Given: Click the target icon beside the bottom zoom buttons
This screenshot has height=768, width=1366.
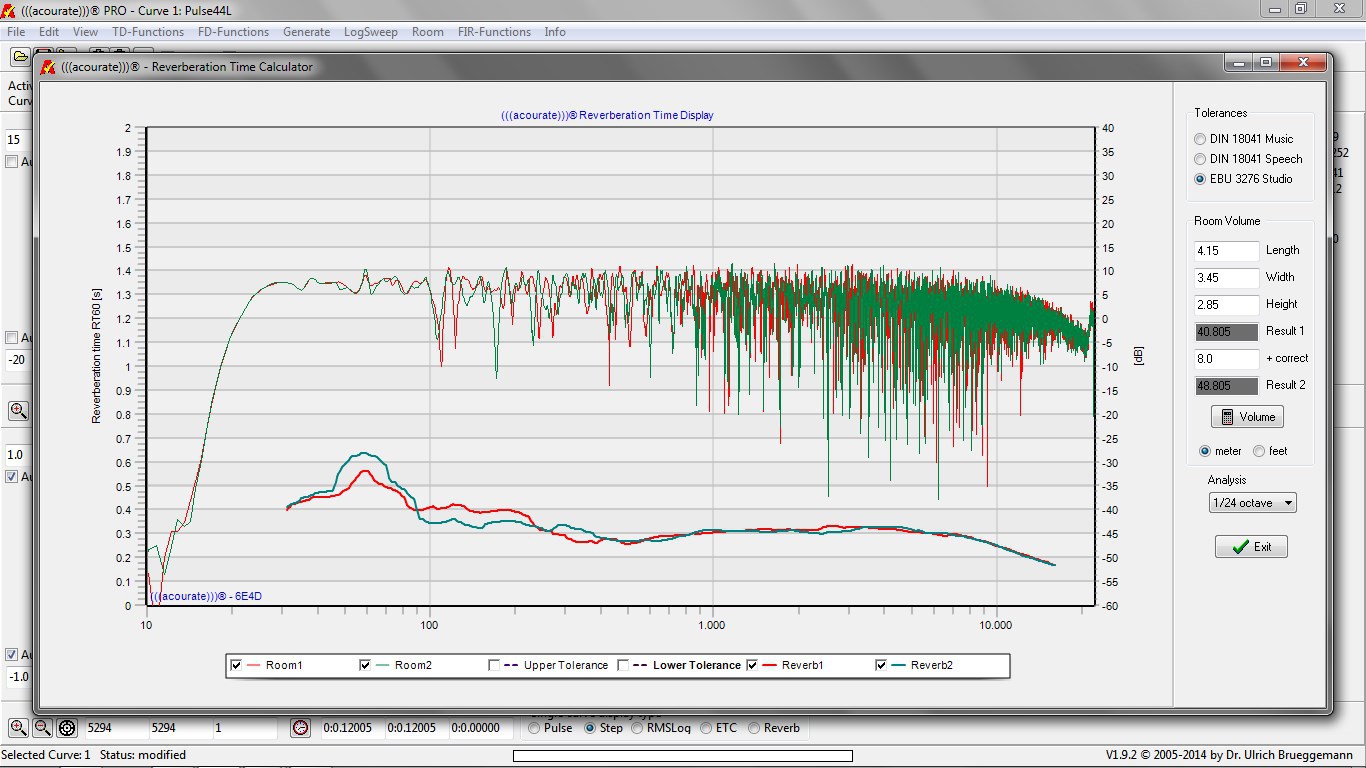Looking at the screenshot, I should pos(67,728).
